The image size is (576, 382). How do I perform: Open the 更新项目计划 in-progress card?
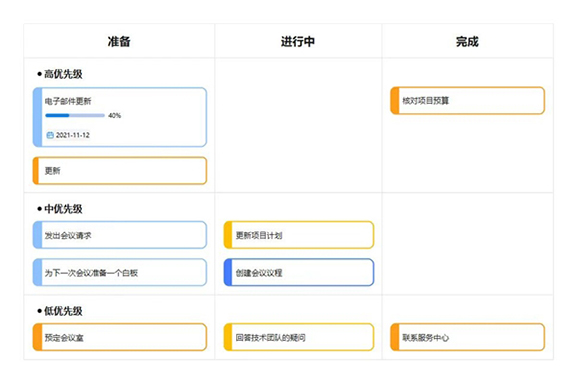(x=299, y=235)
